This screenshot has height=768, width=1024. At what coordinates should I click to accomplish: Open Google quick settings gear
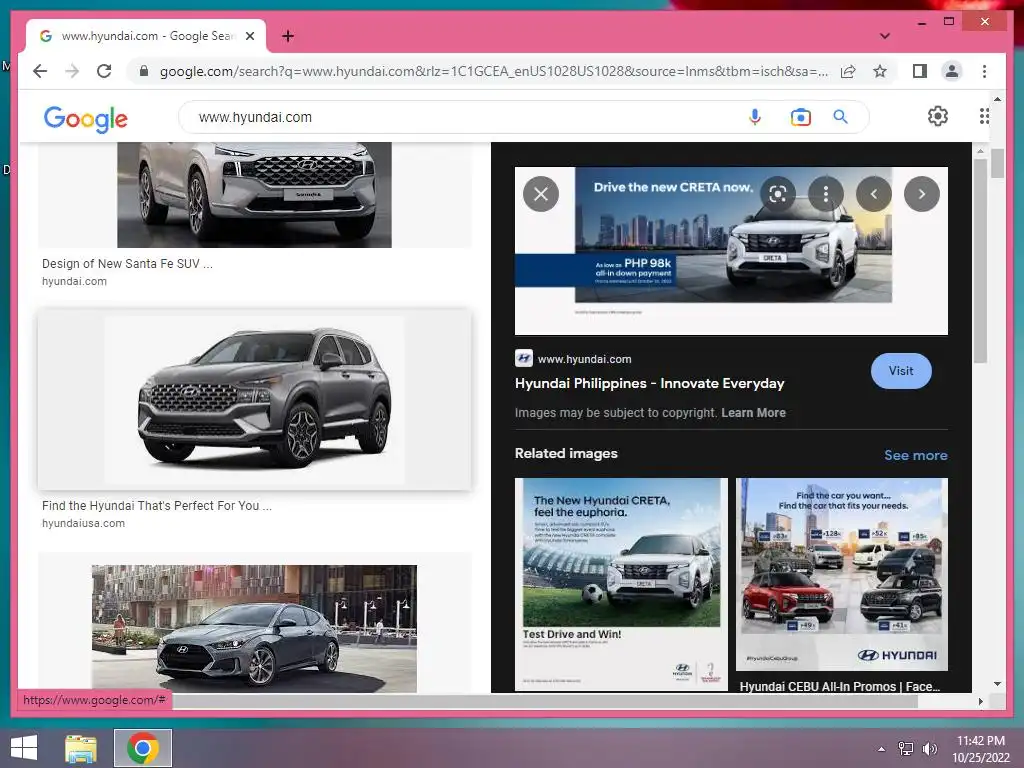pyautogui.click(x=937, y=116)
